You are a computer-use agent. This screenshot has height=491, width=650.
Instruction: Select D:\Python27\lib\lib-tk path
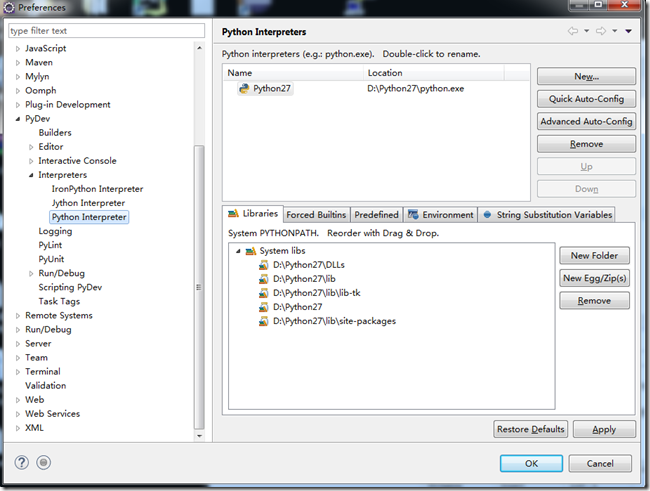(317, 293)
